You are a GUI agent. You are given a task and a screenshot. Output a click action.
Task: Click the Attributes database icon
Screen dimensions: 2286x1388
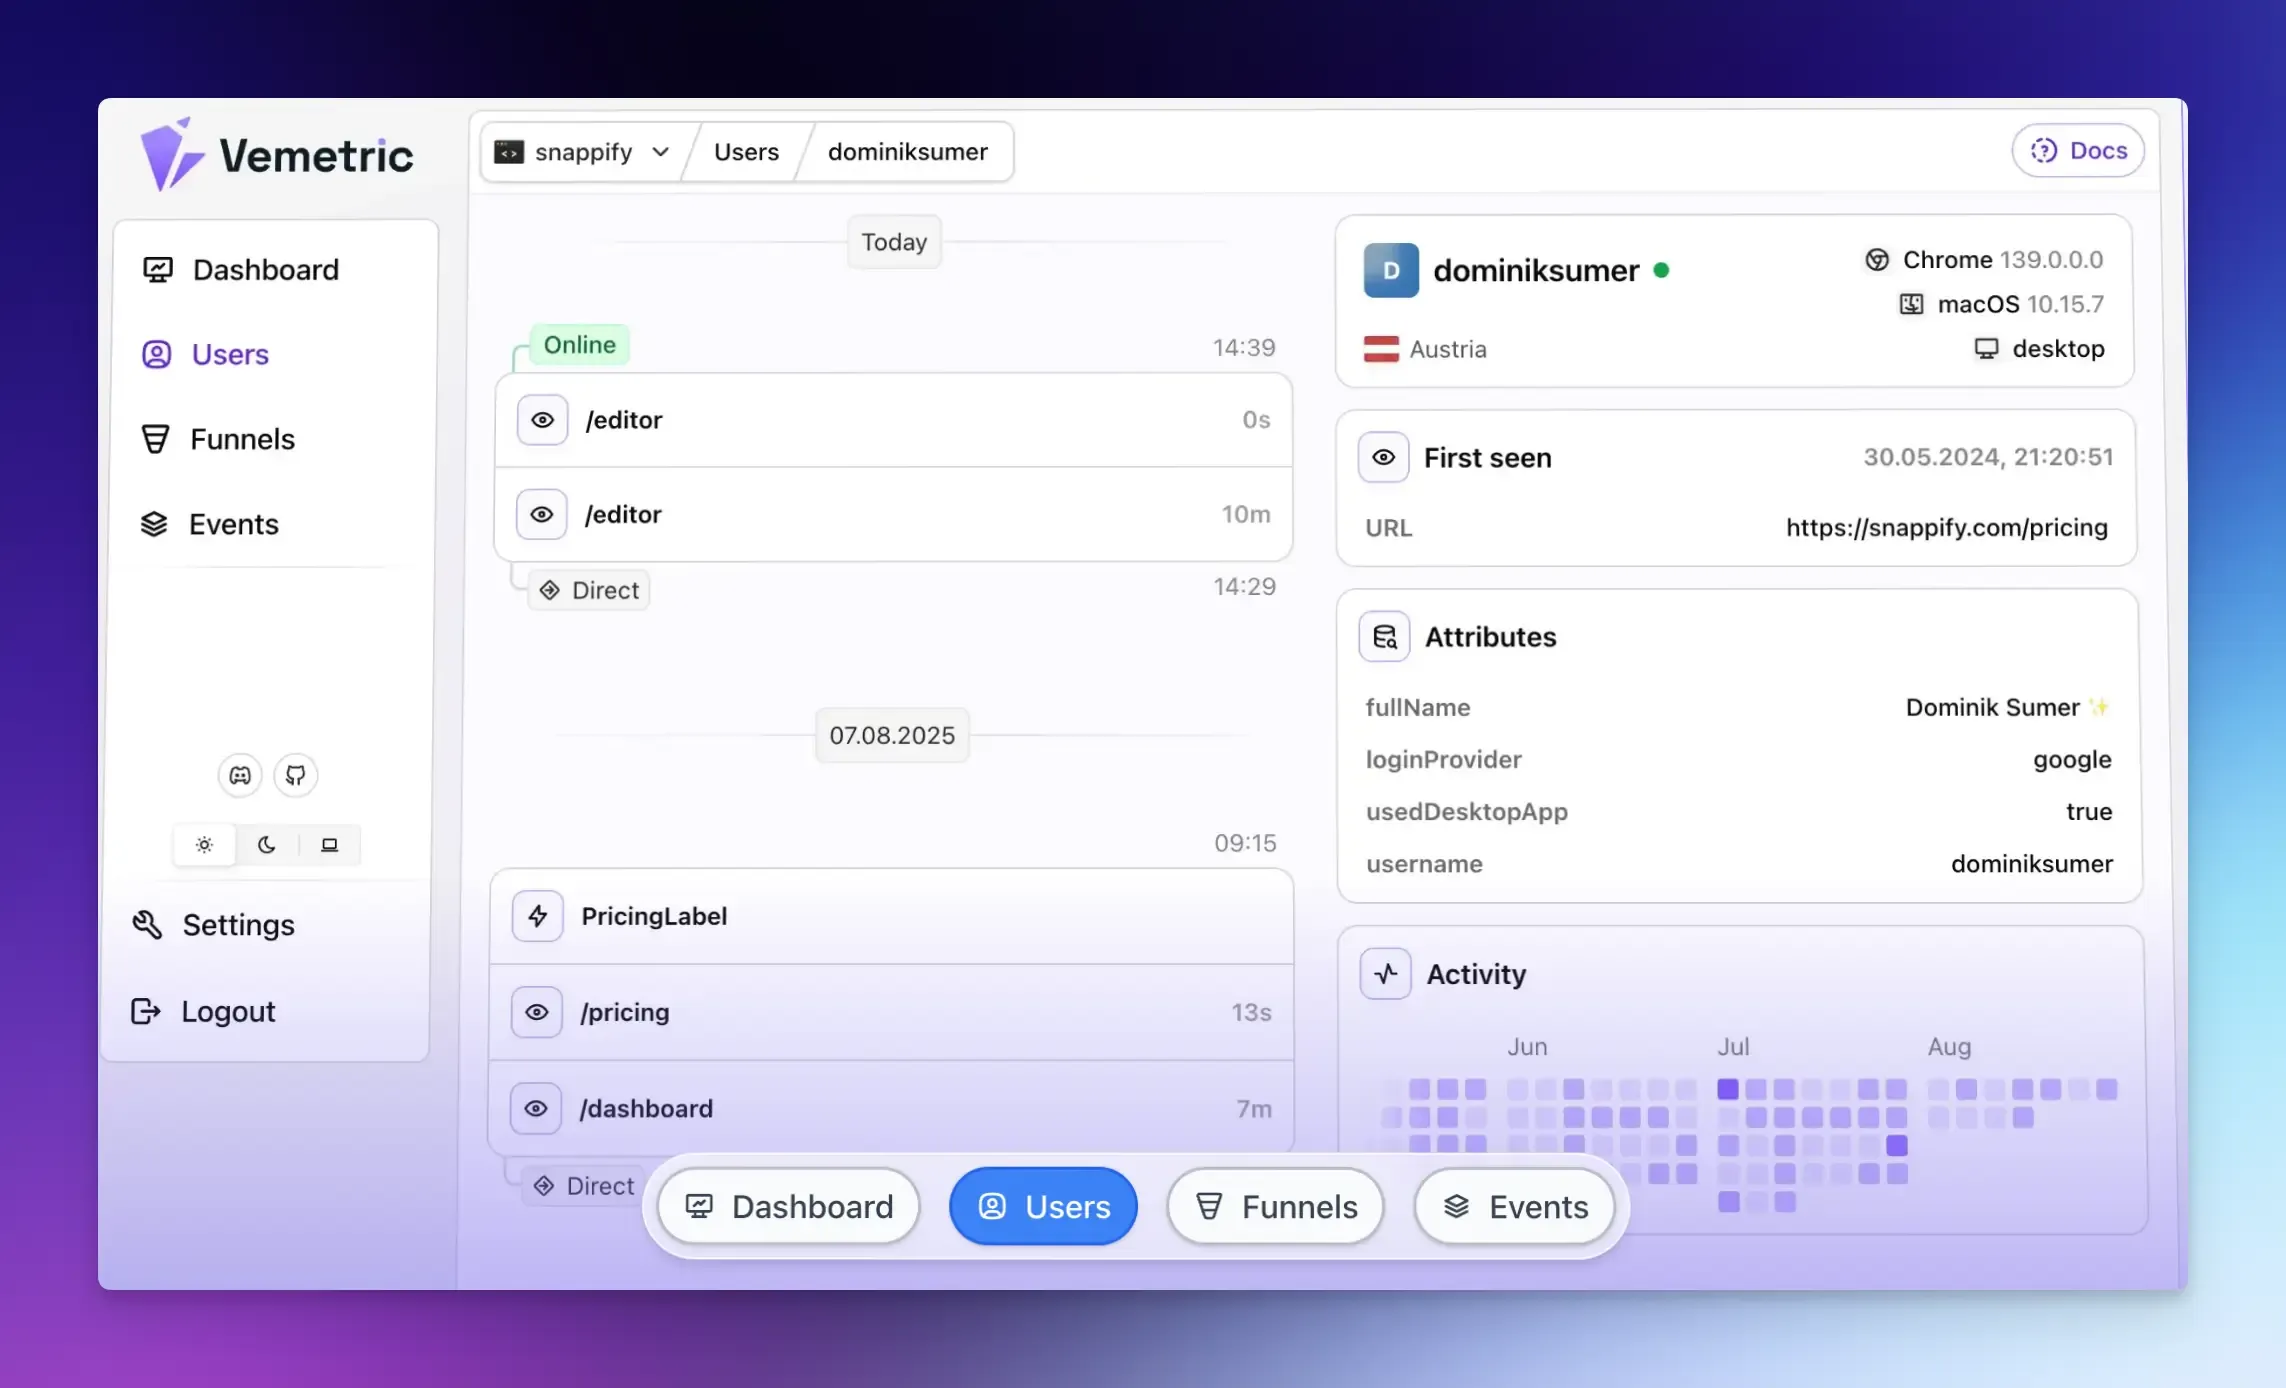pos(1385,636)
